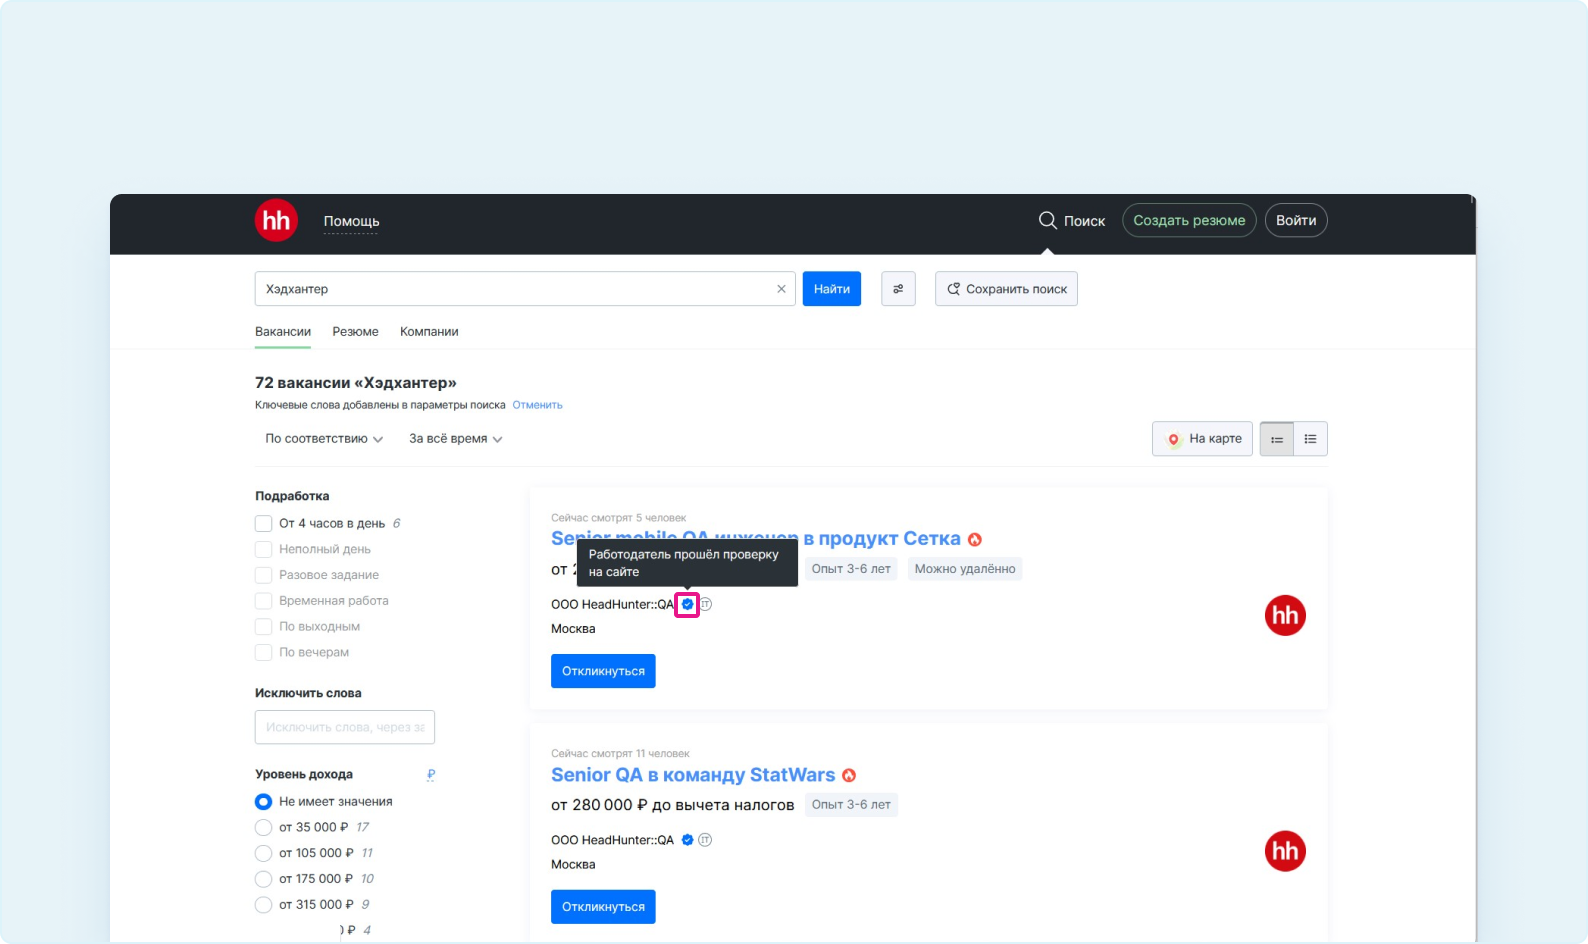Check По вечерам option

[264, 652]
